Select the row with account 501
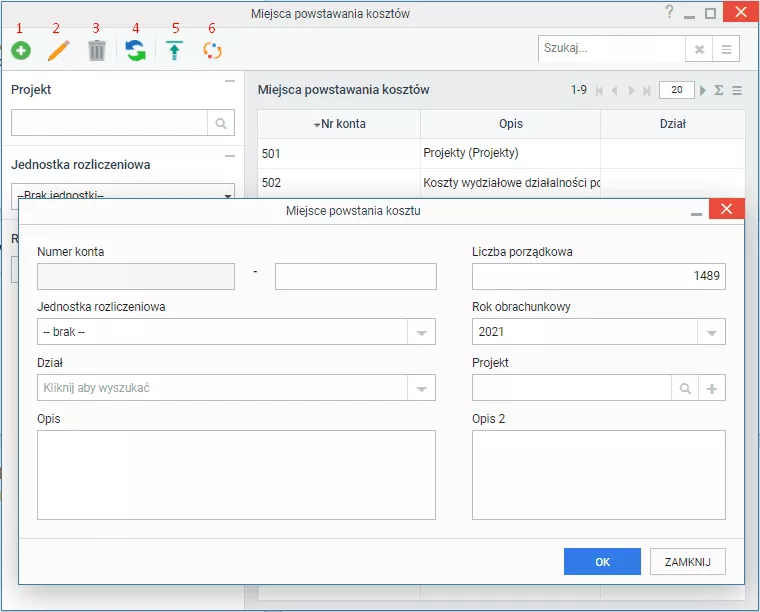Screen dimensions: 760x612 (x=501, y=154)
